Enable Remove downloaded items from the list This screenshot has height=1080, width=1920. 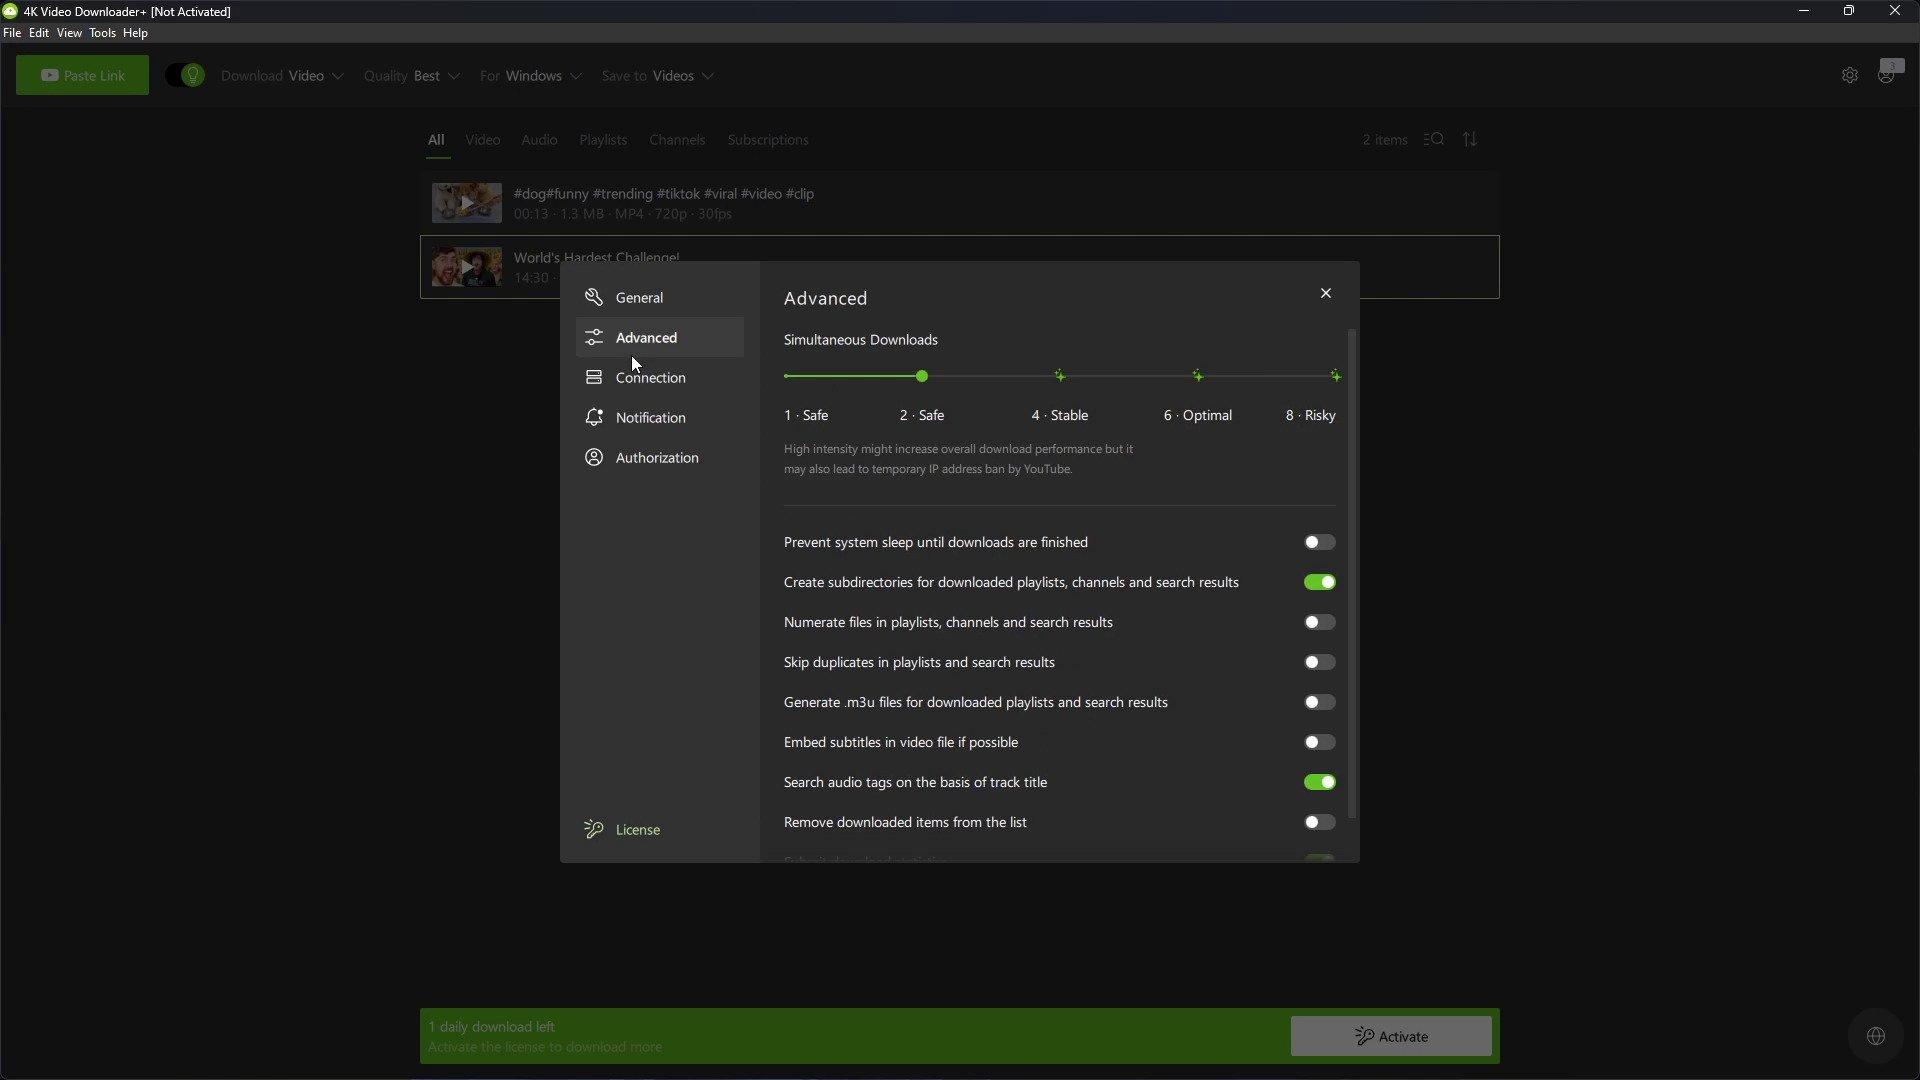click(1319, 822)
